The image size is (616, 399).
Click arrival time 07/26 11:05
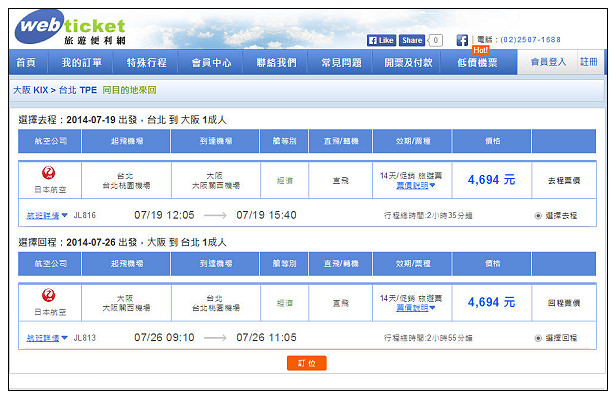coord(266,338)
